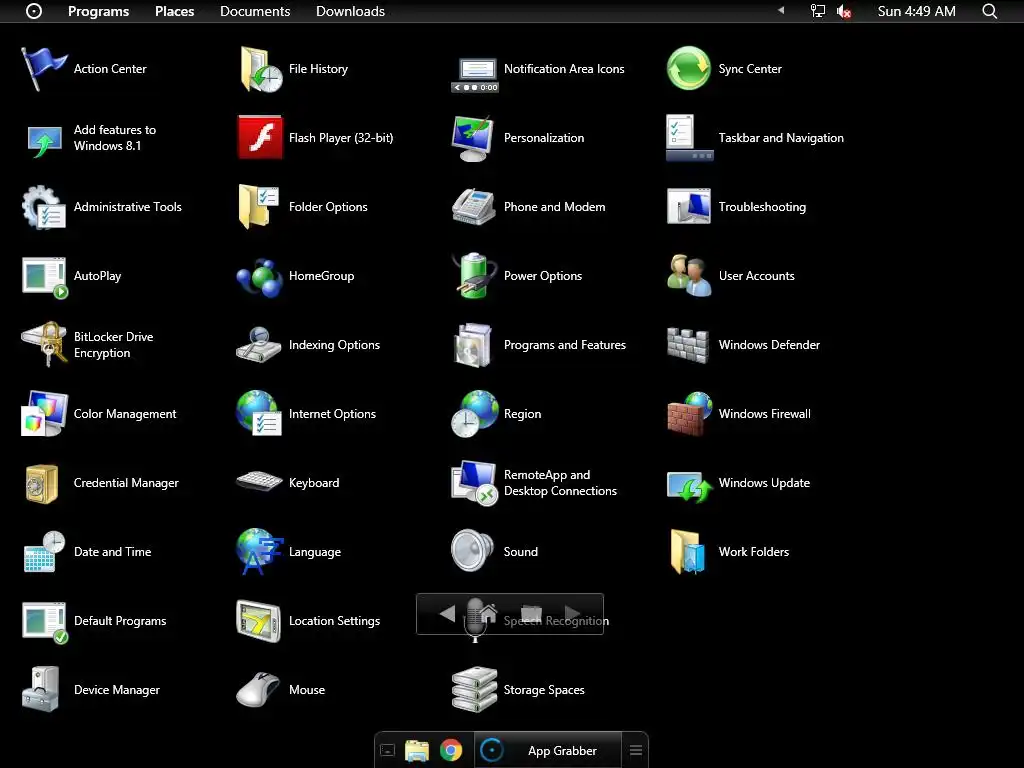The image size is (1024, 768).
Task: Open the Work Folders icon
Action: [688, 552]
